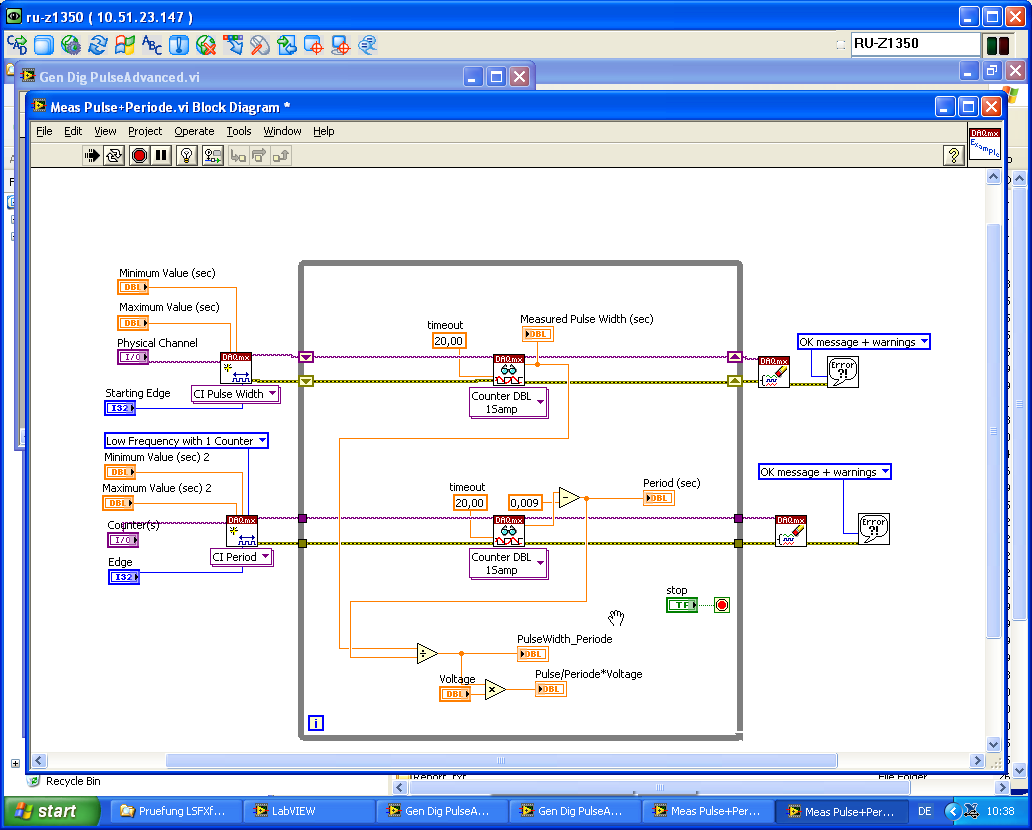Open the View menu
The image size is (1032, 830).
[105, 131]
